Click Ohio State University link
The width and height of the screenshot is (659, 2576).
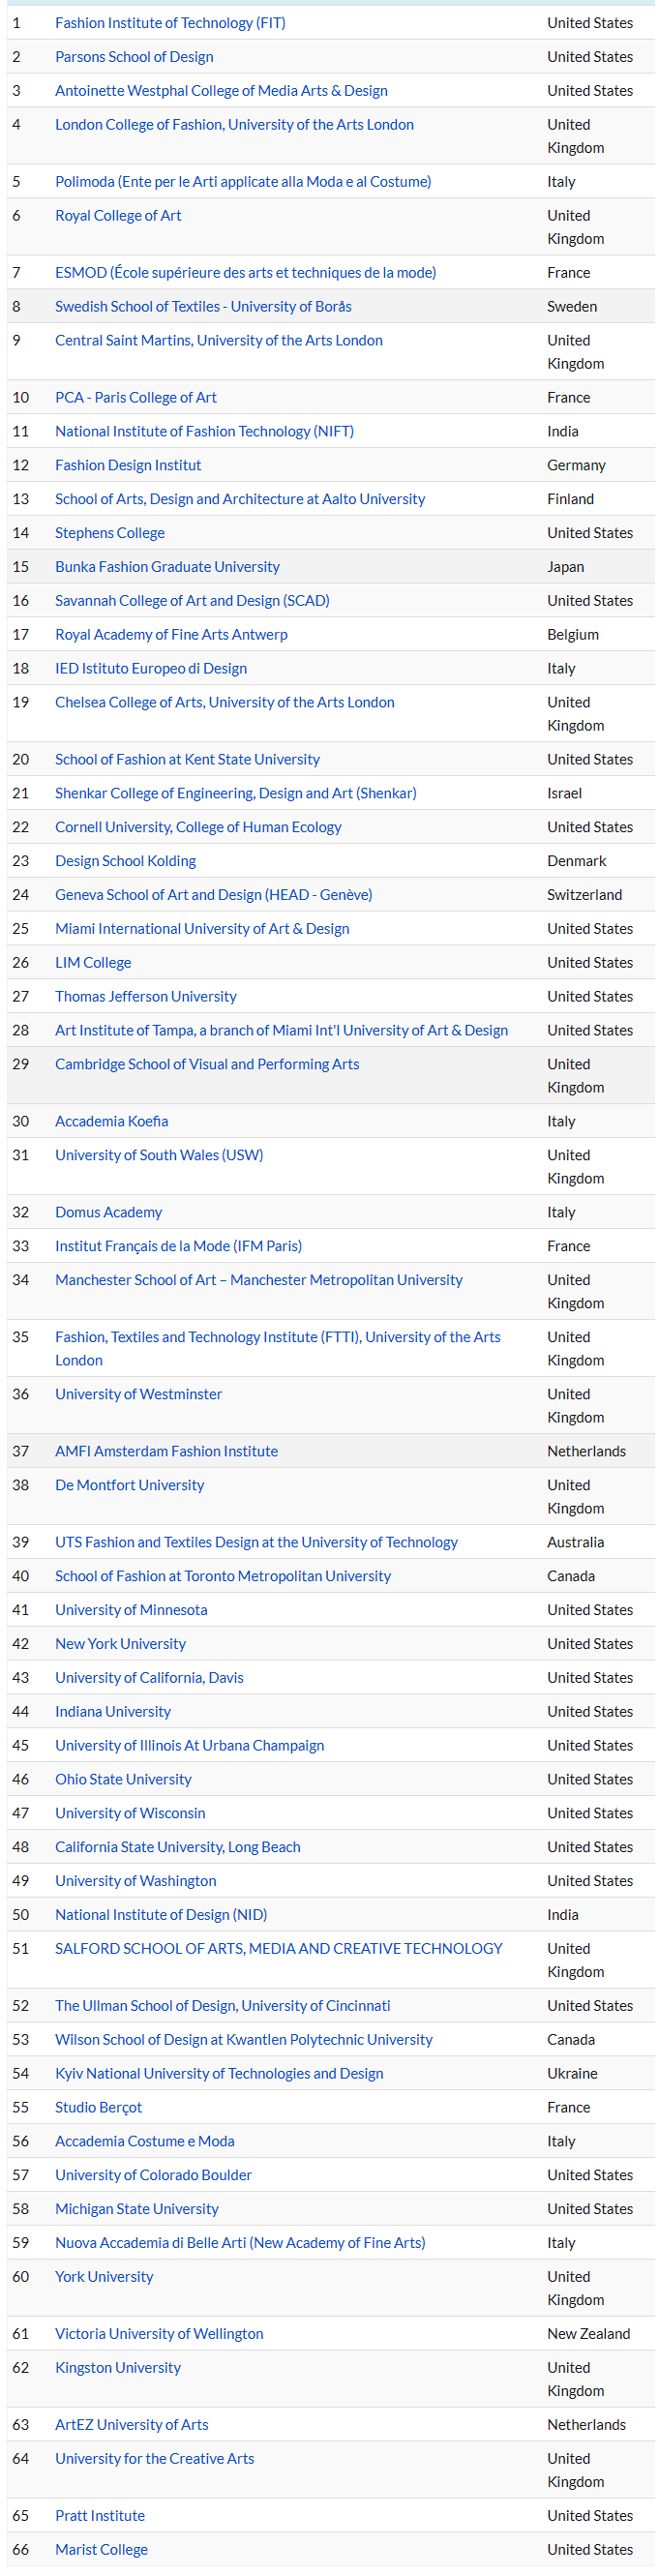pos(123,1779)
